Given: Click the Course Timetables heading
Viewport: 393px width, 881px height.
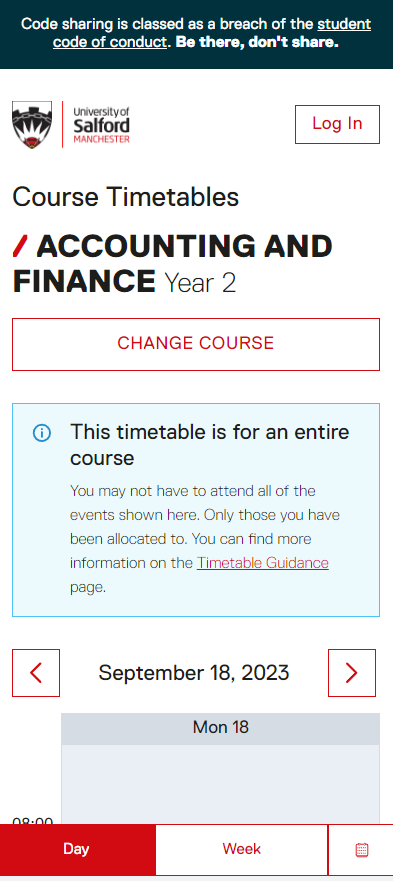Looking at the screenshot, I should pos(126,197).
